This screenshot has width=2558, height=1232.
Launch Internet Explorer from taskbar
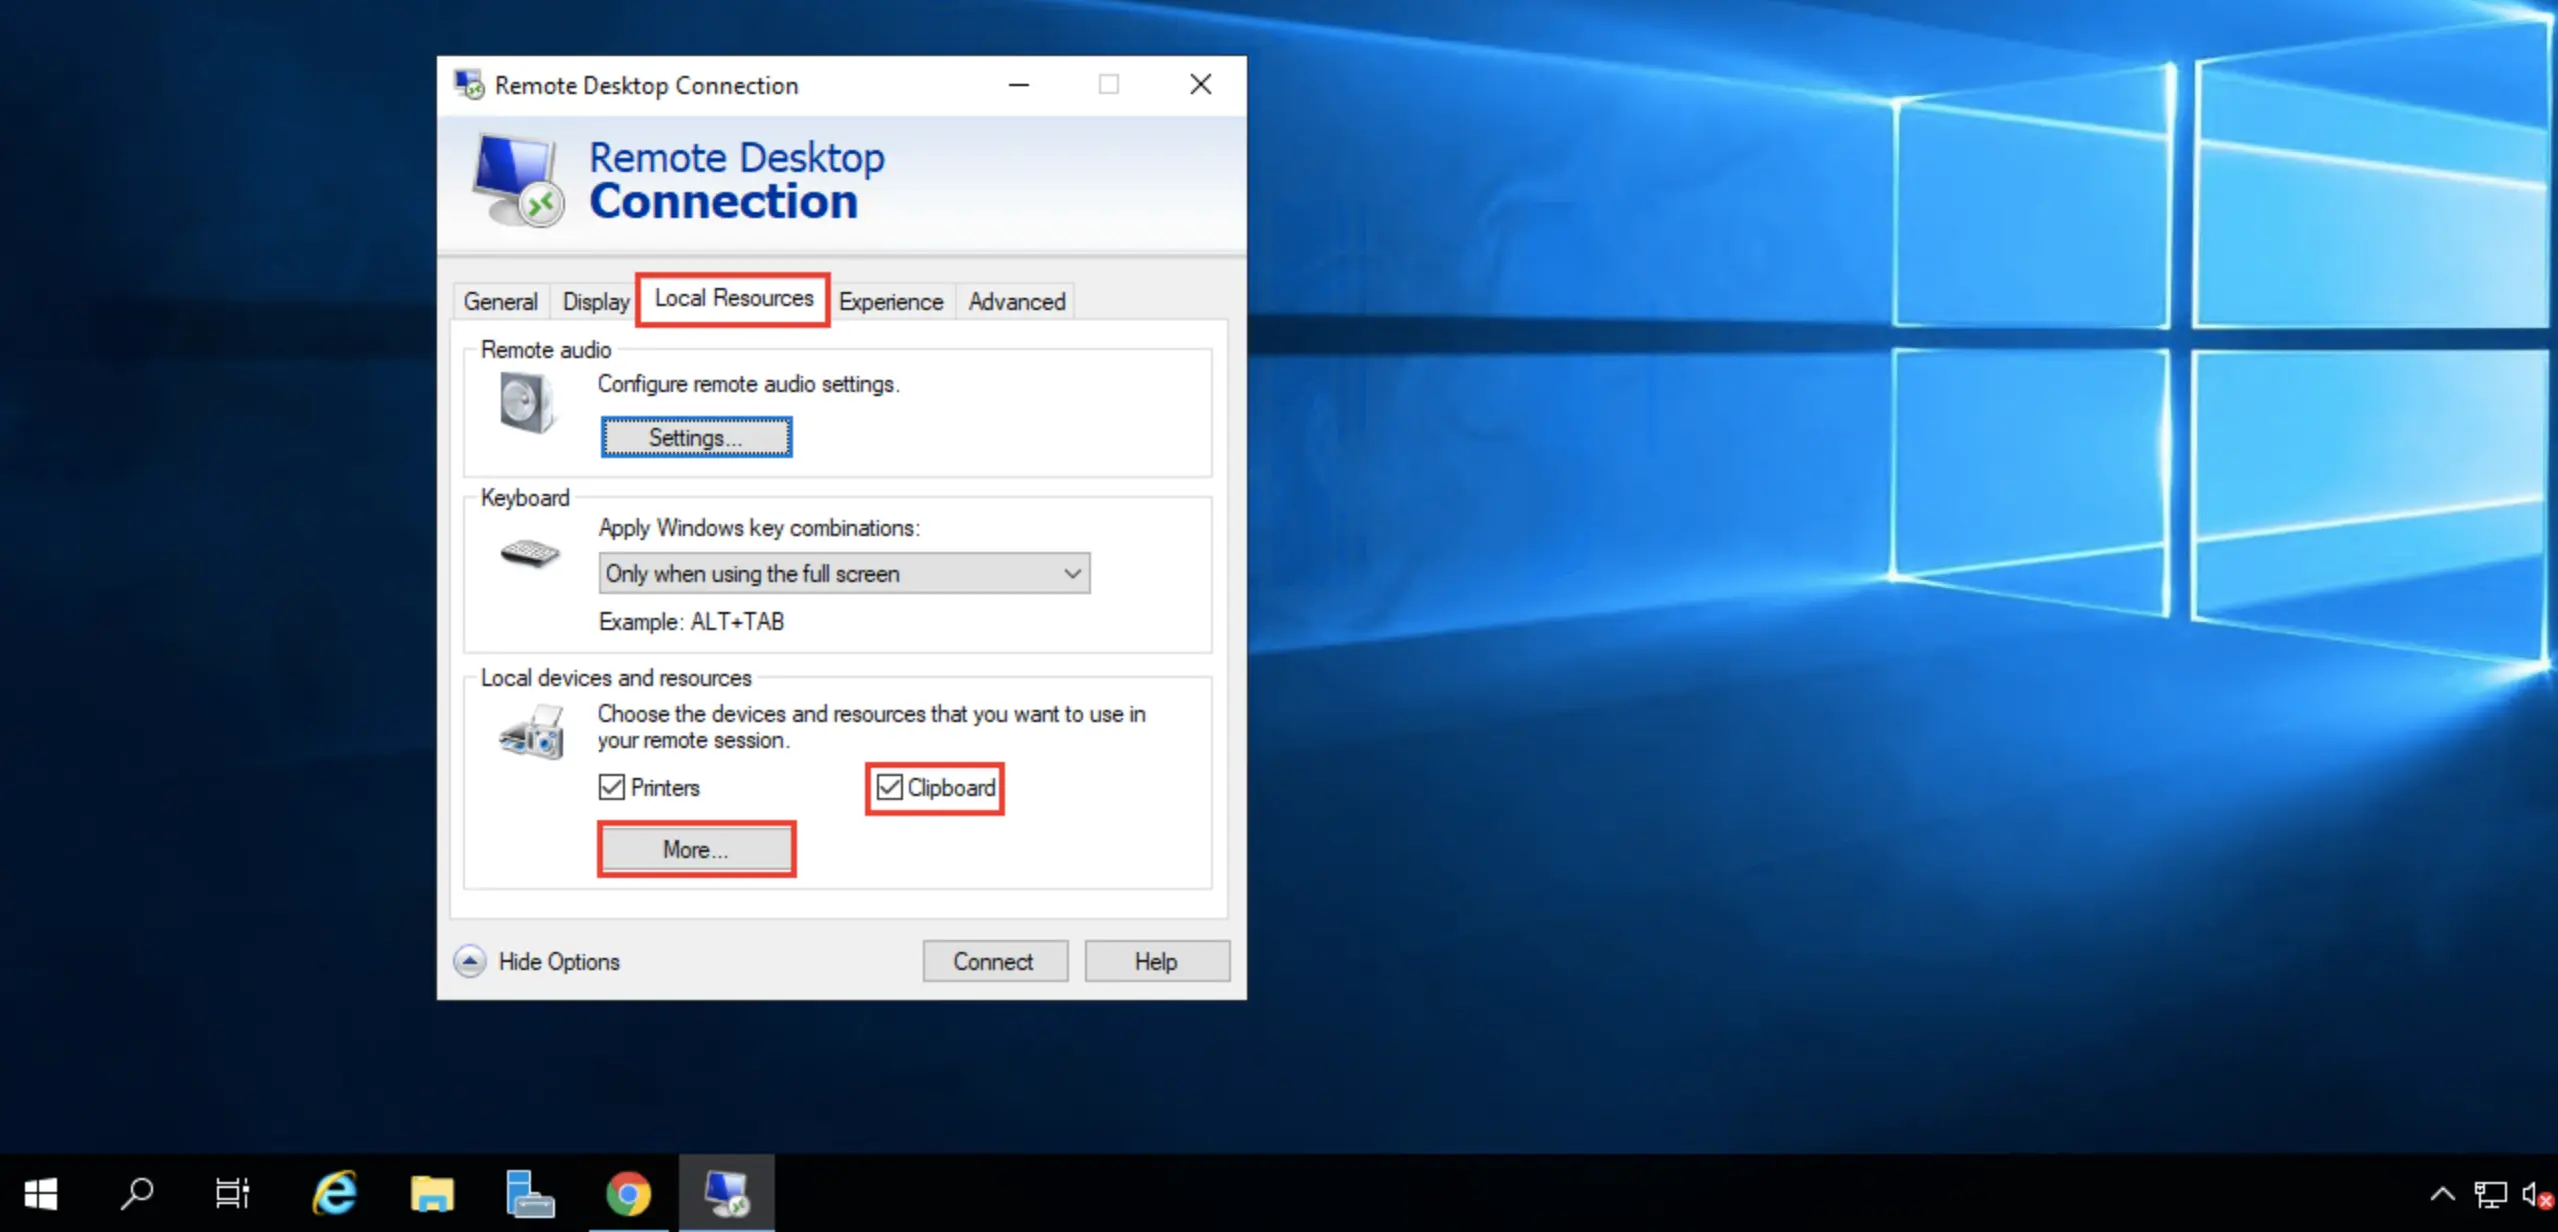(x=335, y=1193)
